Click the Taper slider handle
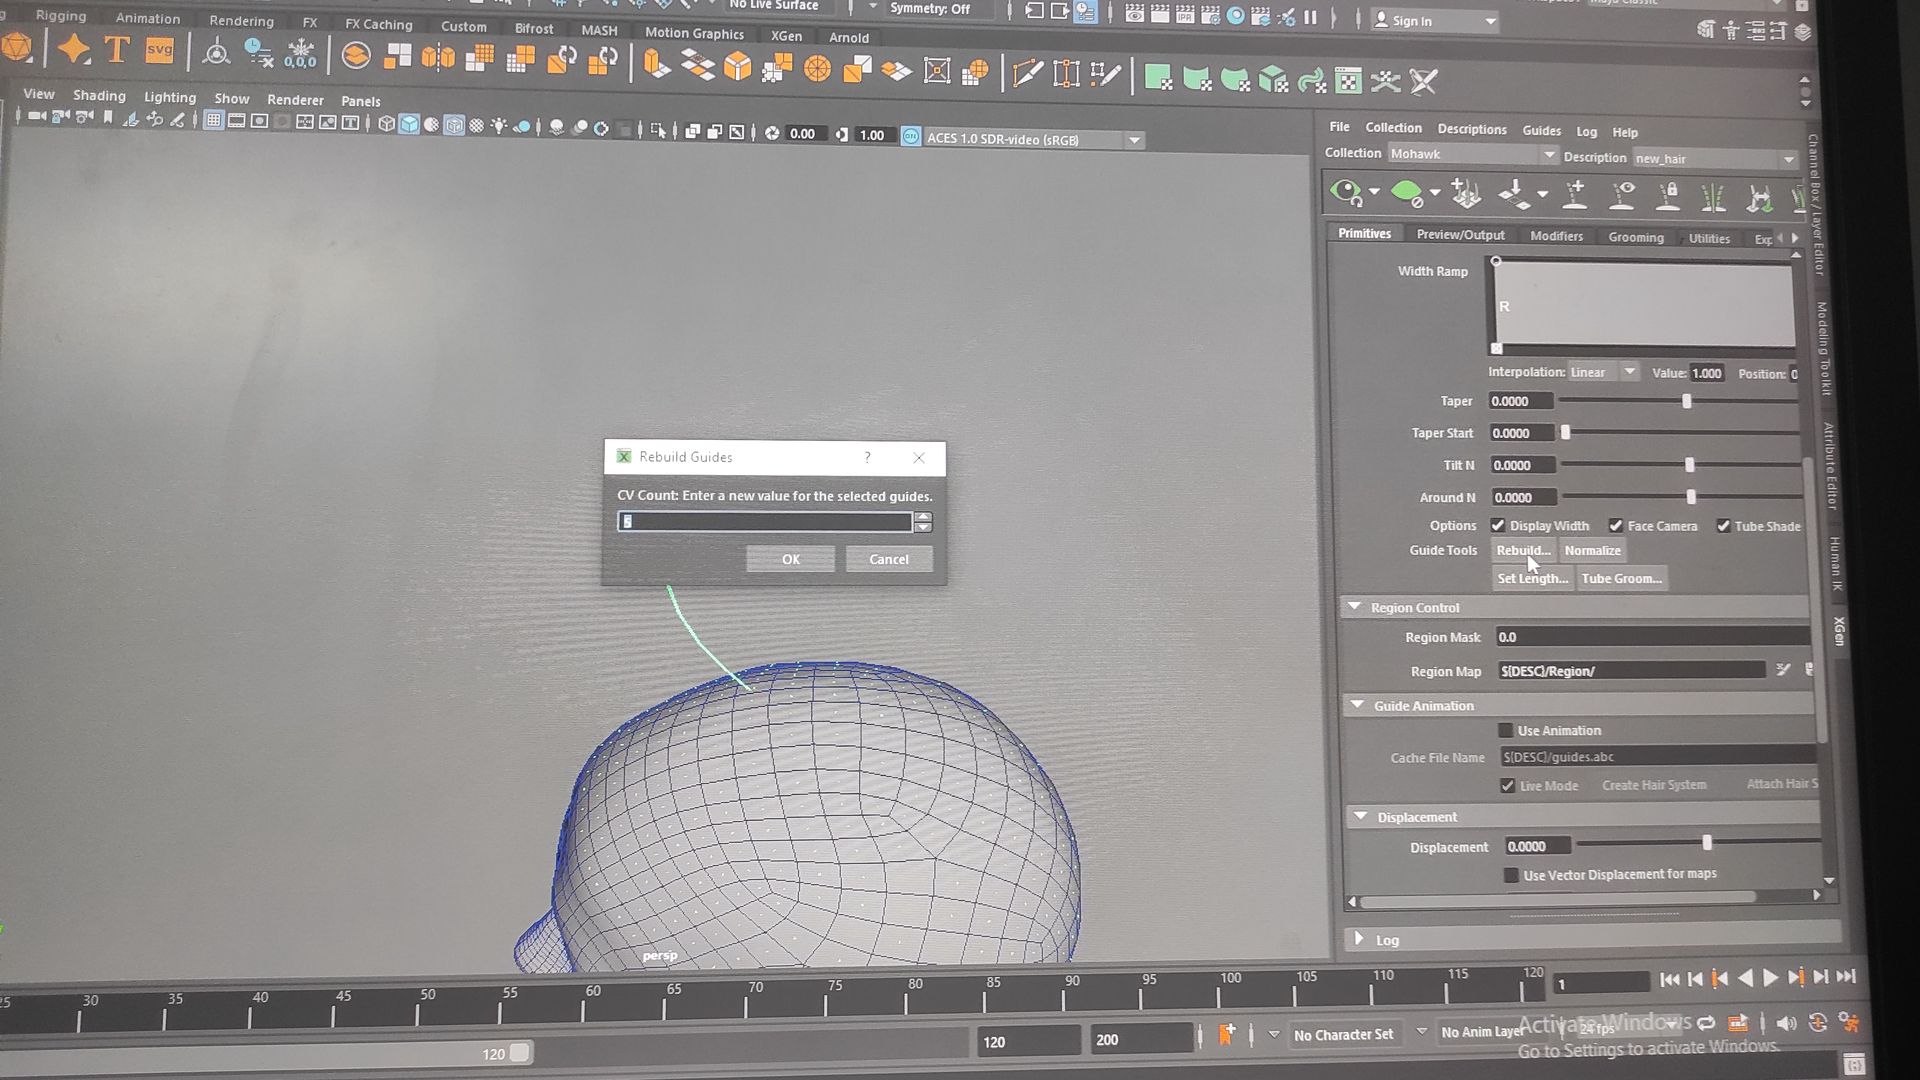Image resolution: width=1920 pixels, height=1080 pixels. coord(1686,401)
